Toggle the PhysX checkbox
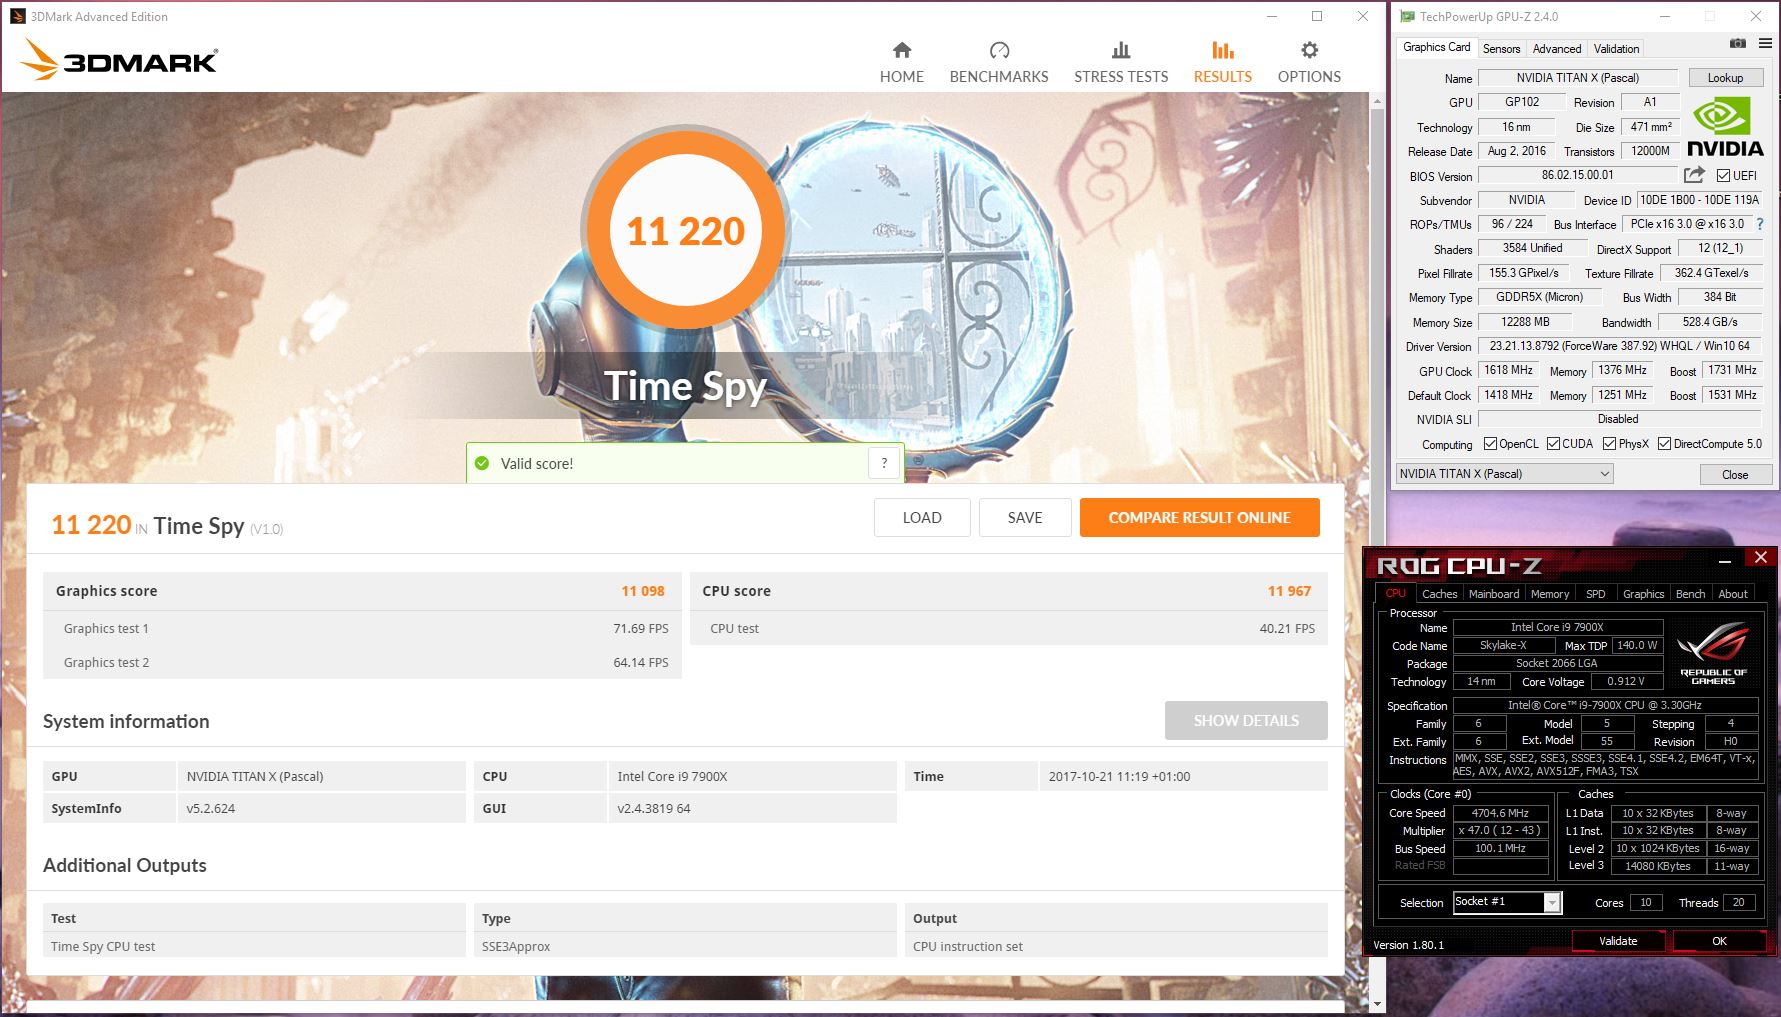Viewport: 1781px width, 1017px height. (x=1609, y=444)
